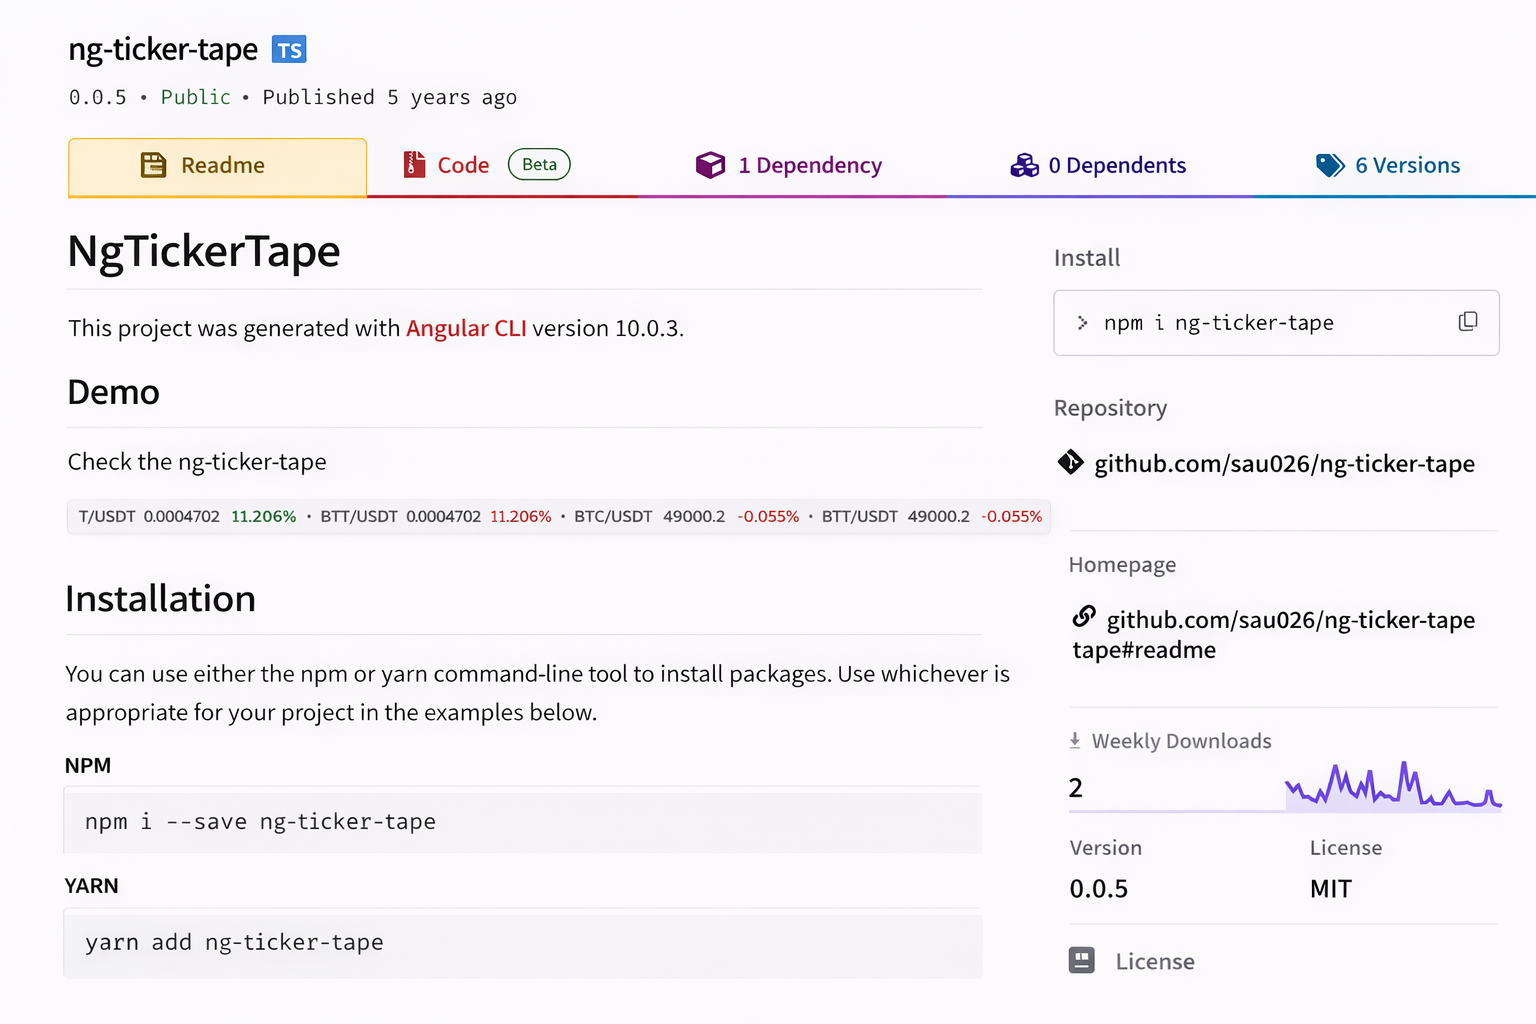Switch to the Code tab

[463, 166]
